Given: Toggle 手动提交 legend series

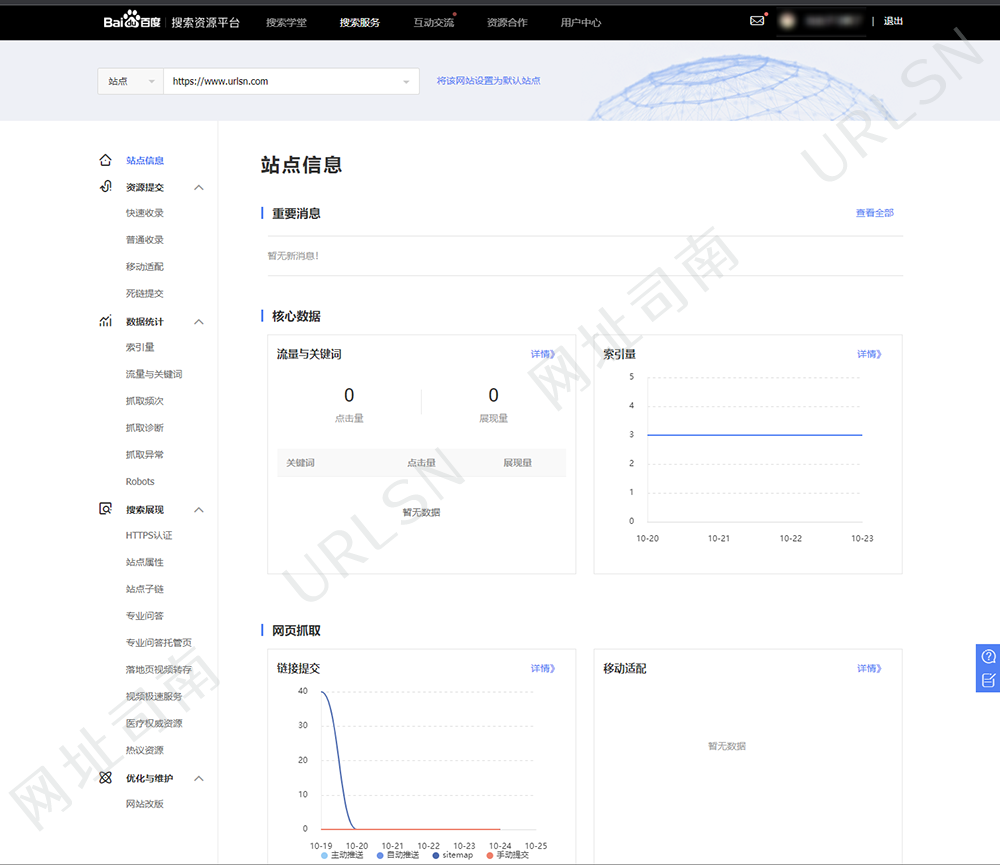Looking at the screenshot, I should [509, 855].
